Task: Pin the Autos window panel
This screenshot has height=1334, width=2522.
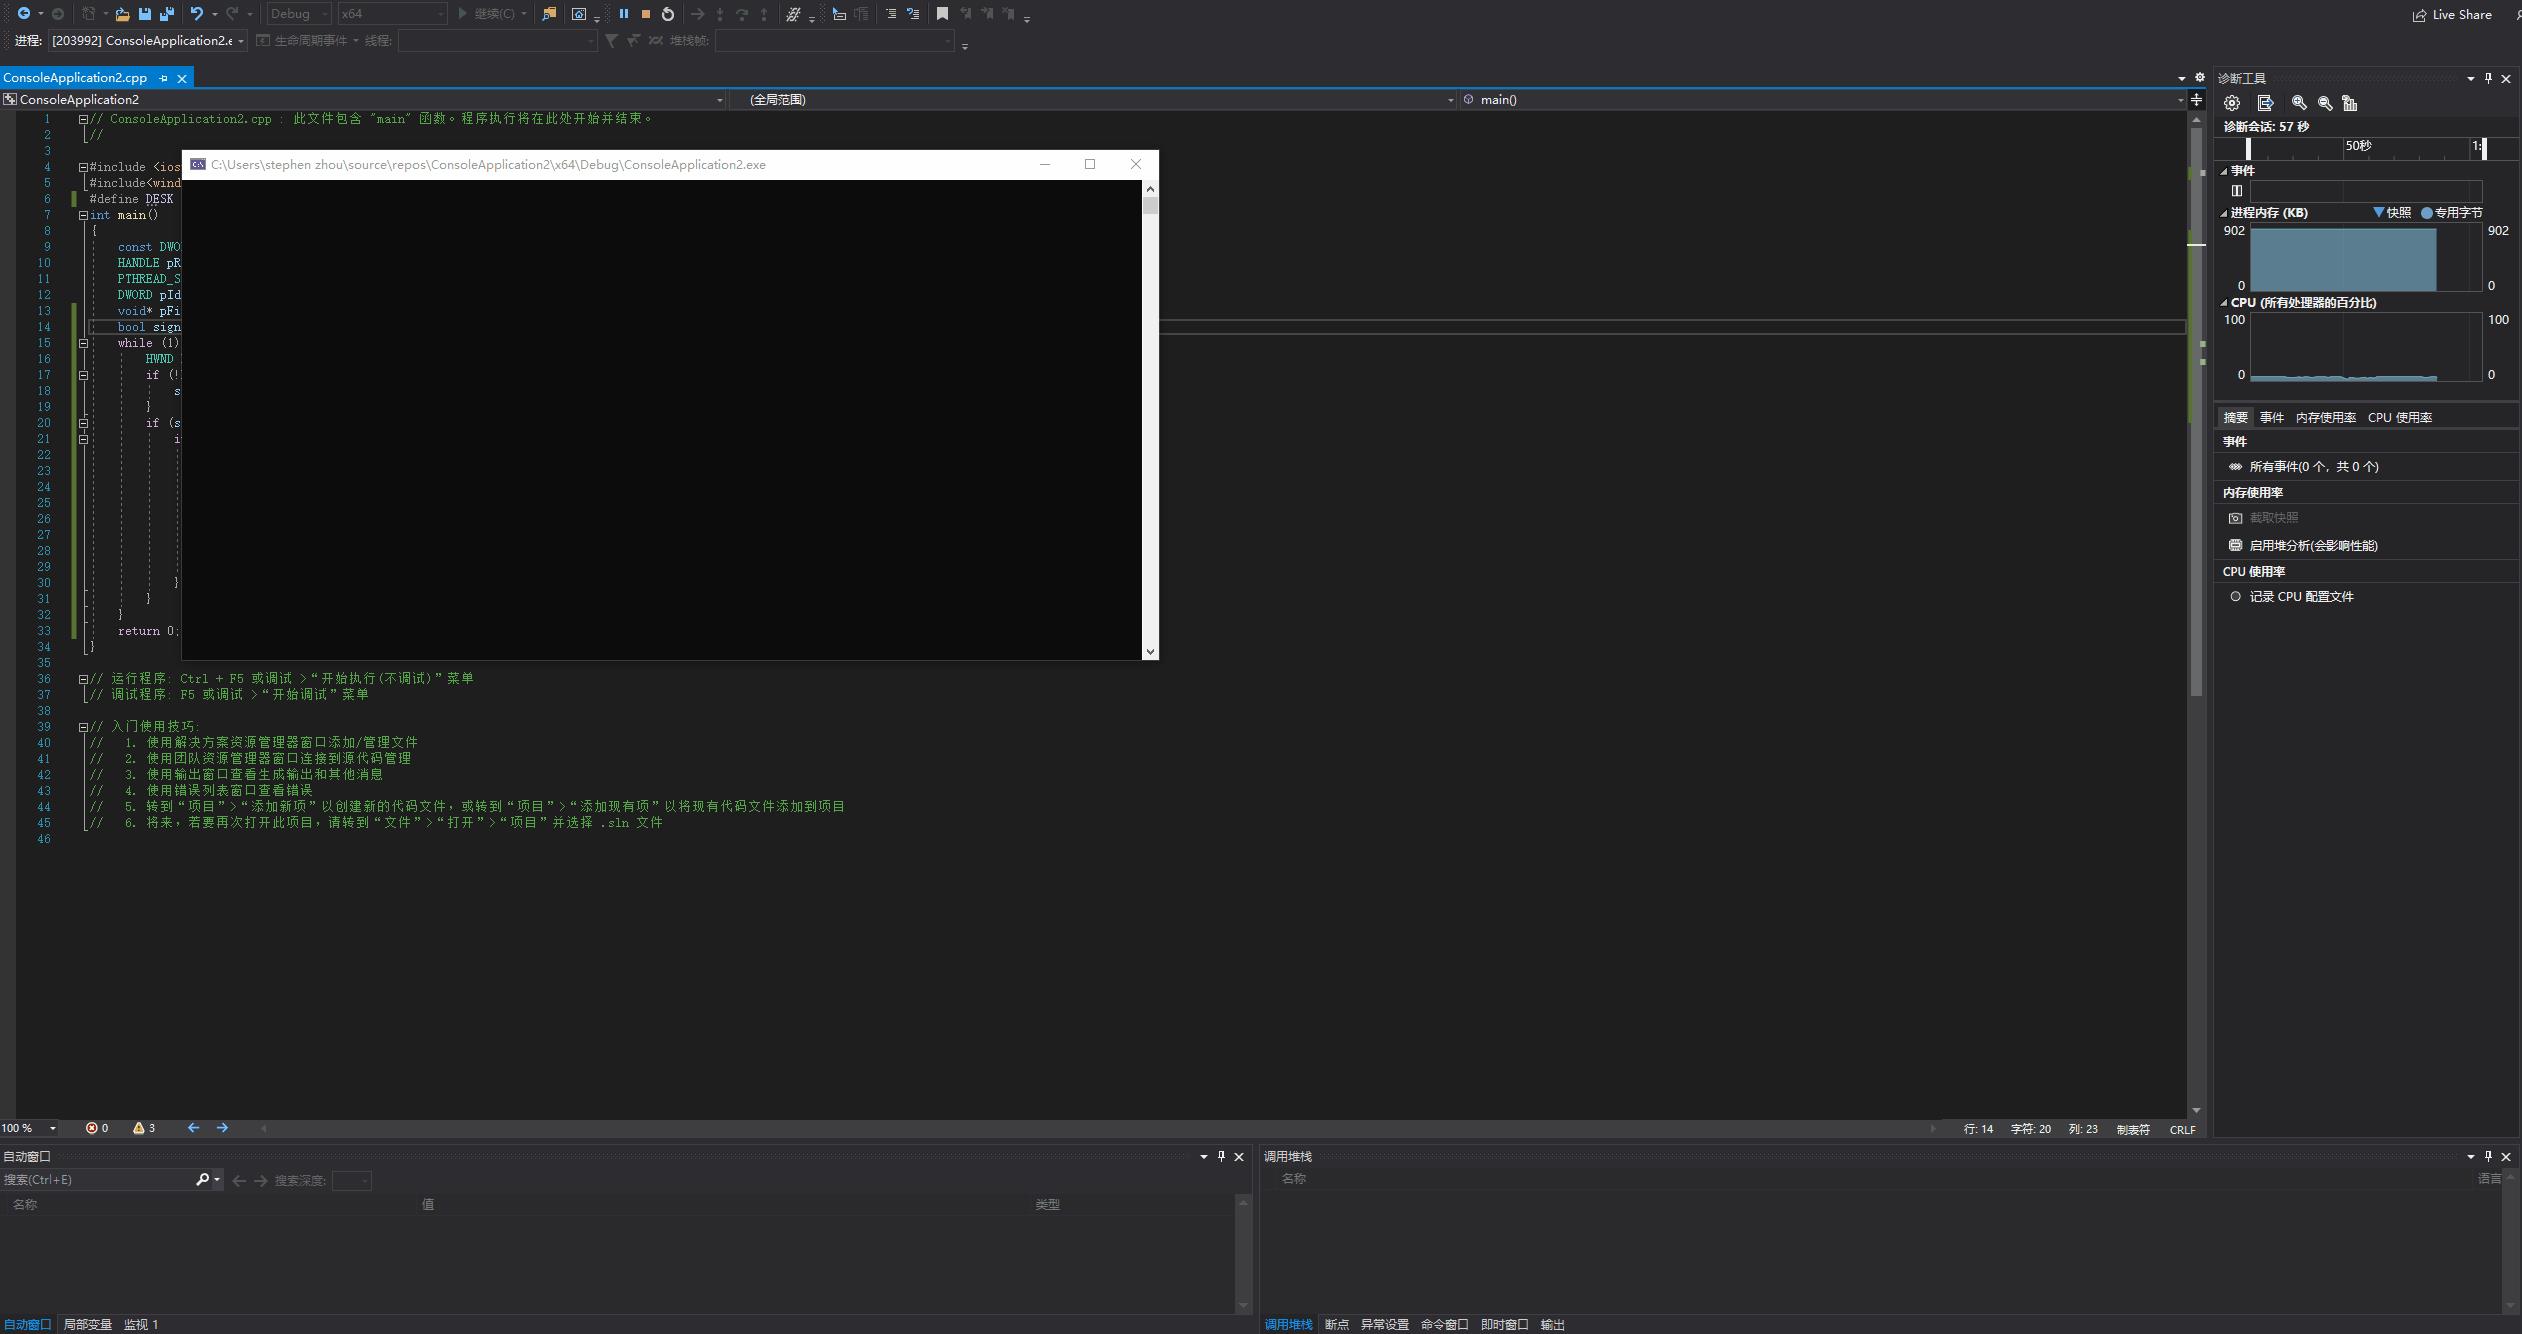Action: (x=1221, y=1156)
